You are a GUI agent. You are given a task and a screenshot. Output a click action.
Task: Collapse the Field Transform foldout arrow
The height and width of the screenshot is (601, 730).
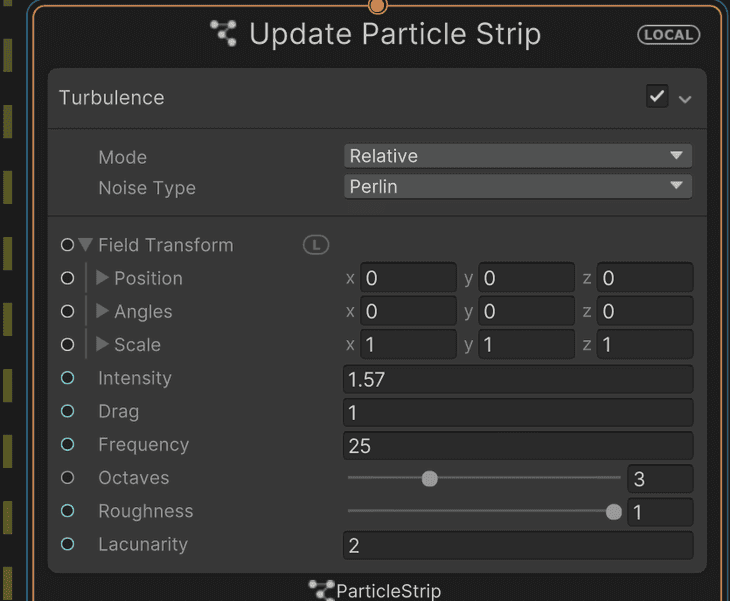85,245
